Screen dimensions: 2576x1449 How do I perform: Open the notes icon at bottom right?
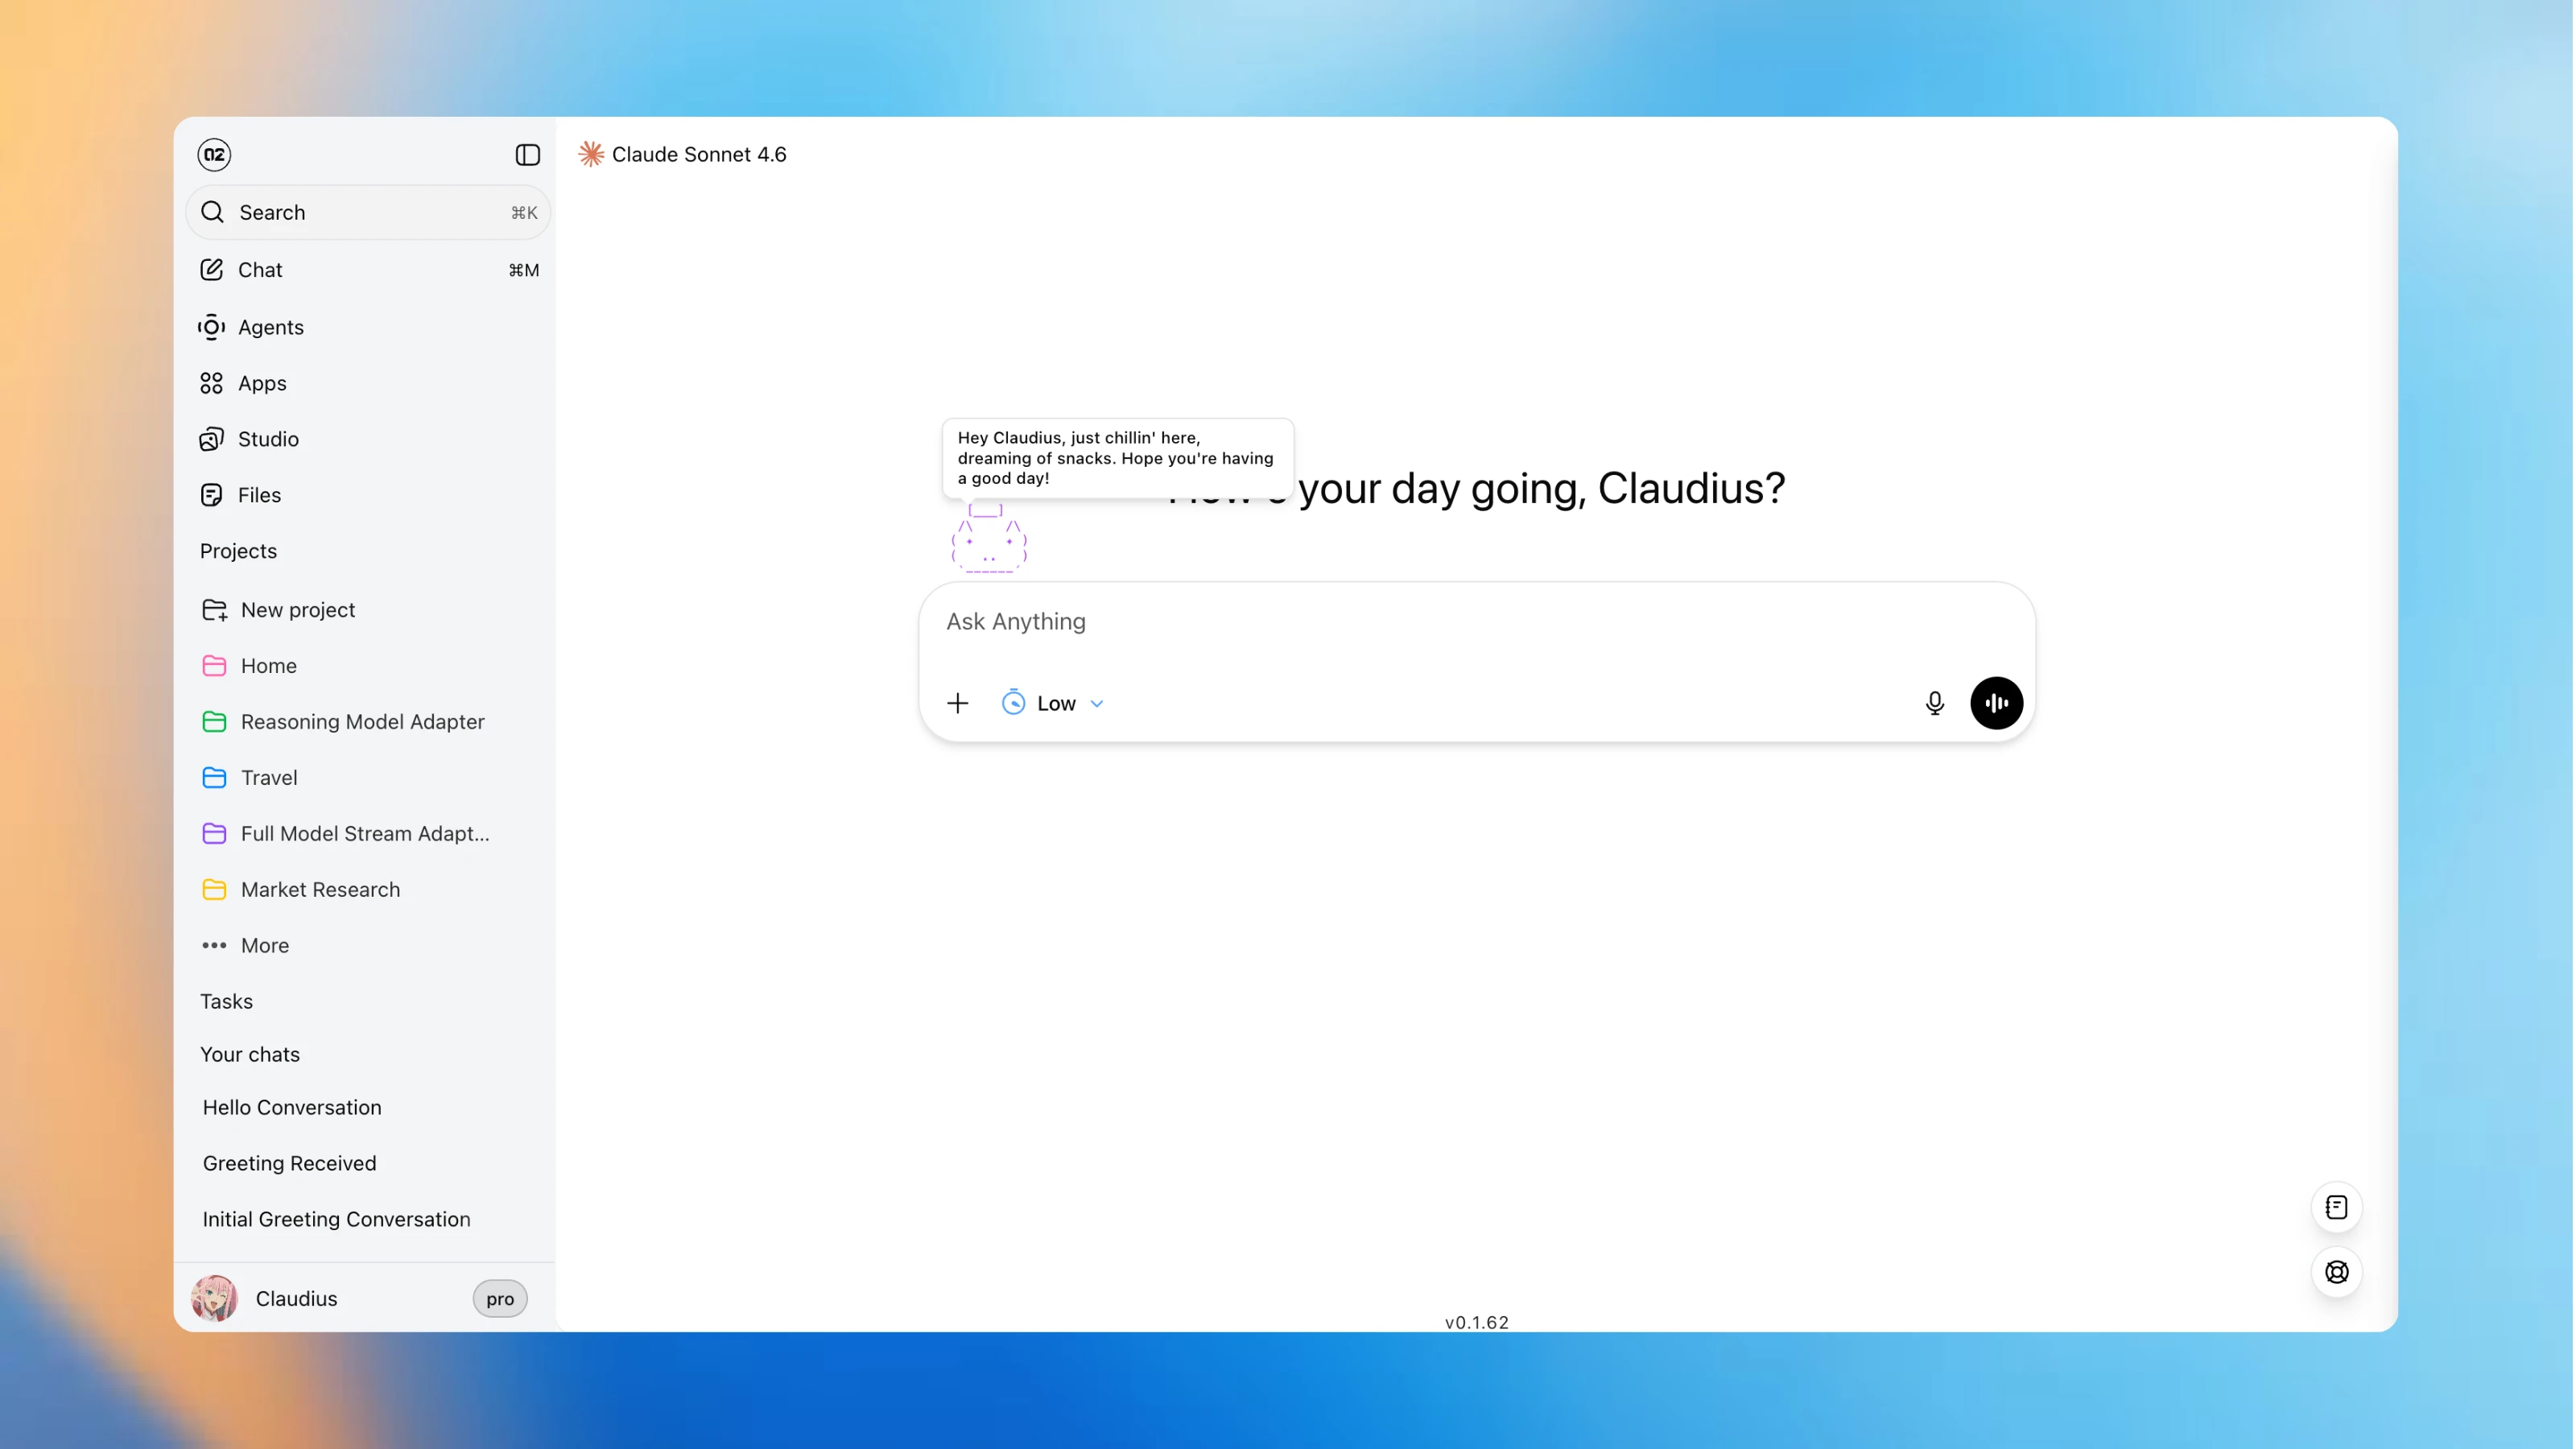click(x=2335, y=1207)
